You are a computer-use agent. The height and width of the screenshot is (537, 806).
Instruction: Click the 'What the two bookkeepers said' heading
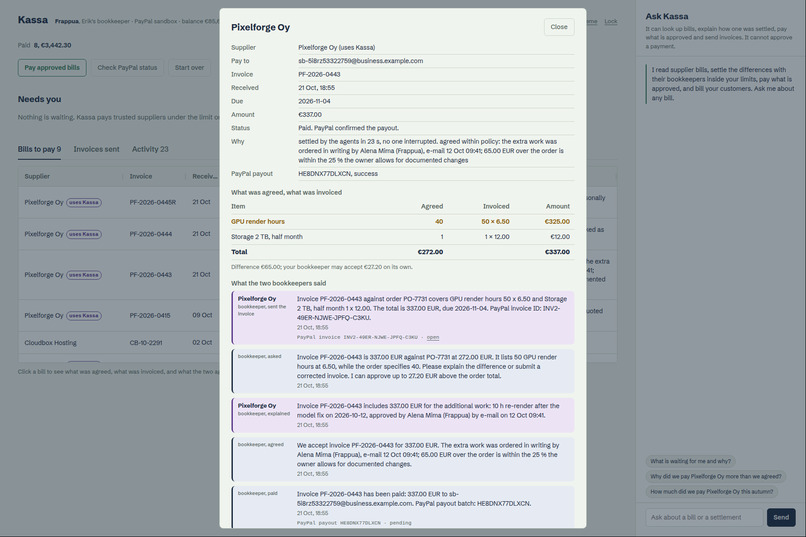(x=279, y=283)
